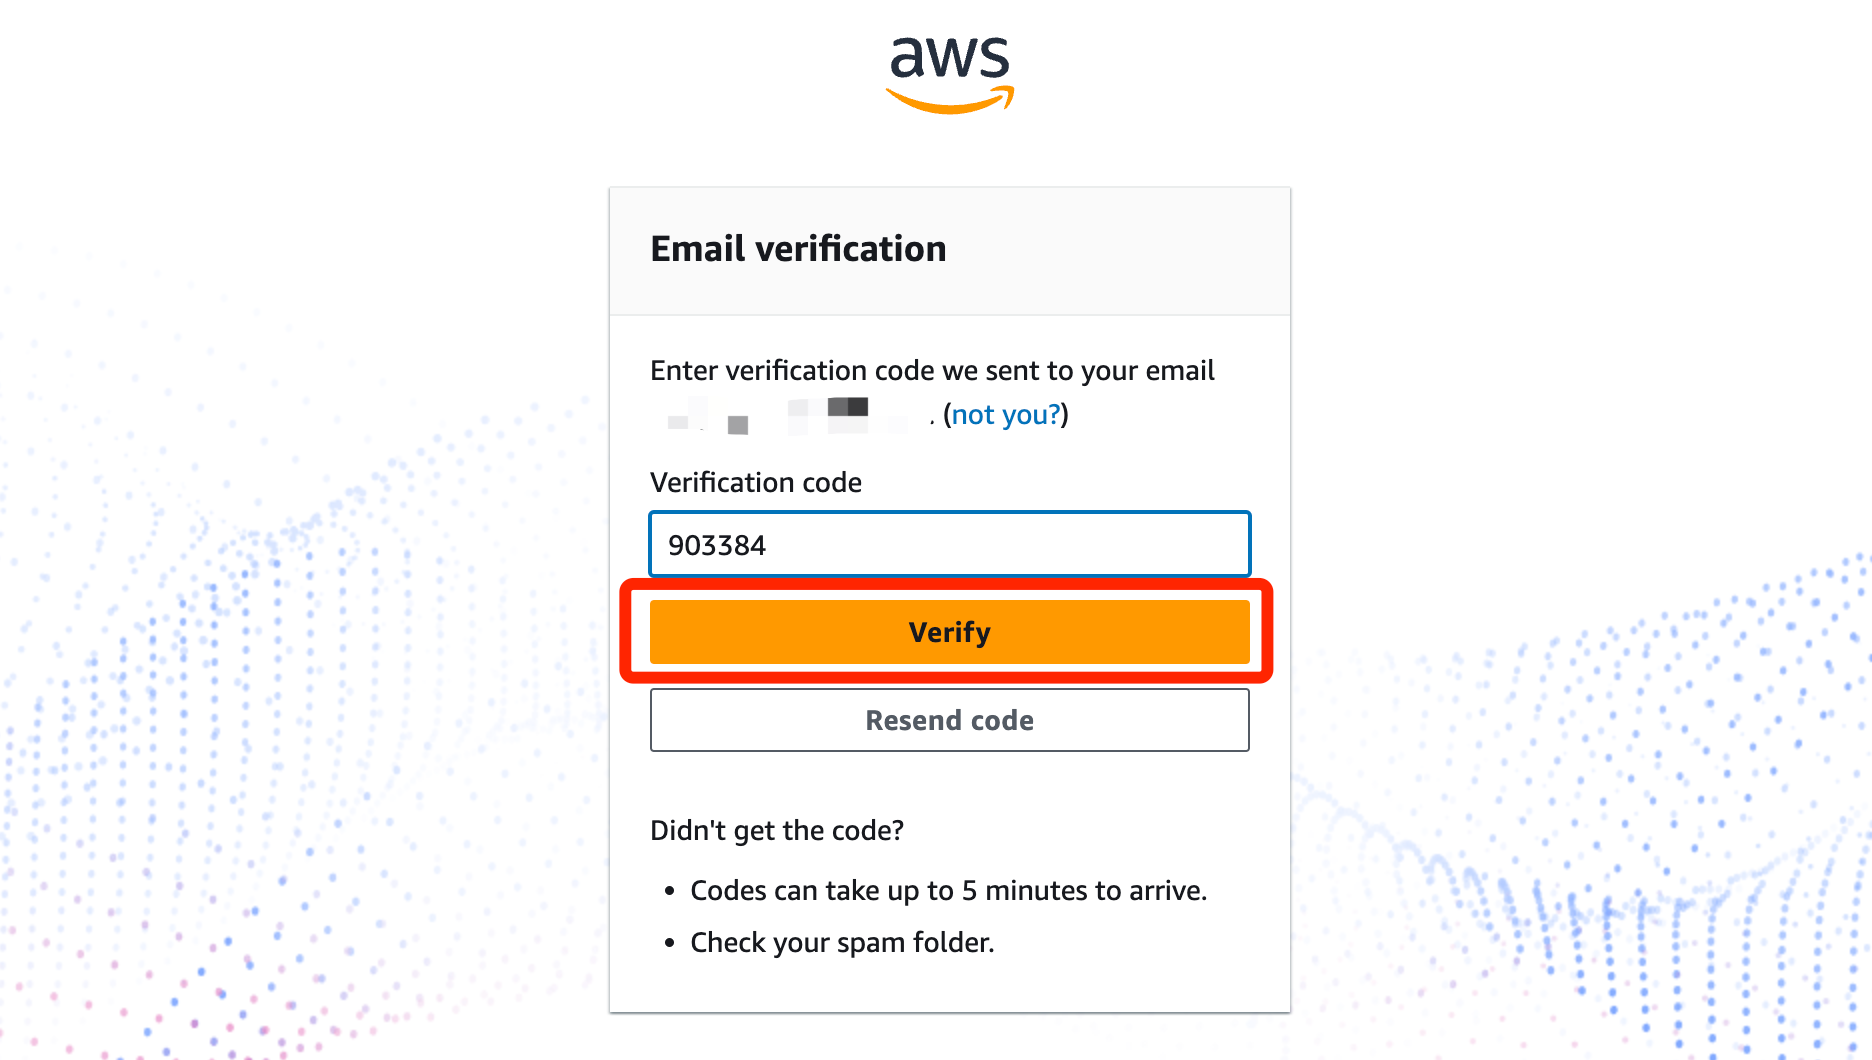Request a new code via Resend code

tap(950, 720)
